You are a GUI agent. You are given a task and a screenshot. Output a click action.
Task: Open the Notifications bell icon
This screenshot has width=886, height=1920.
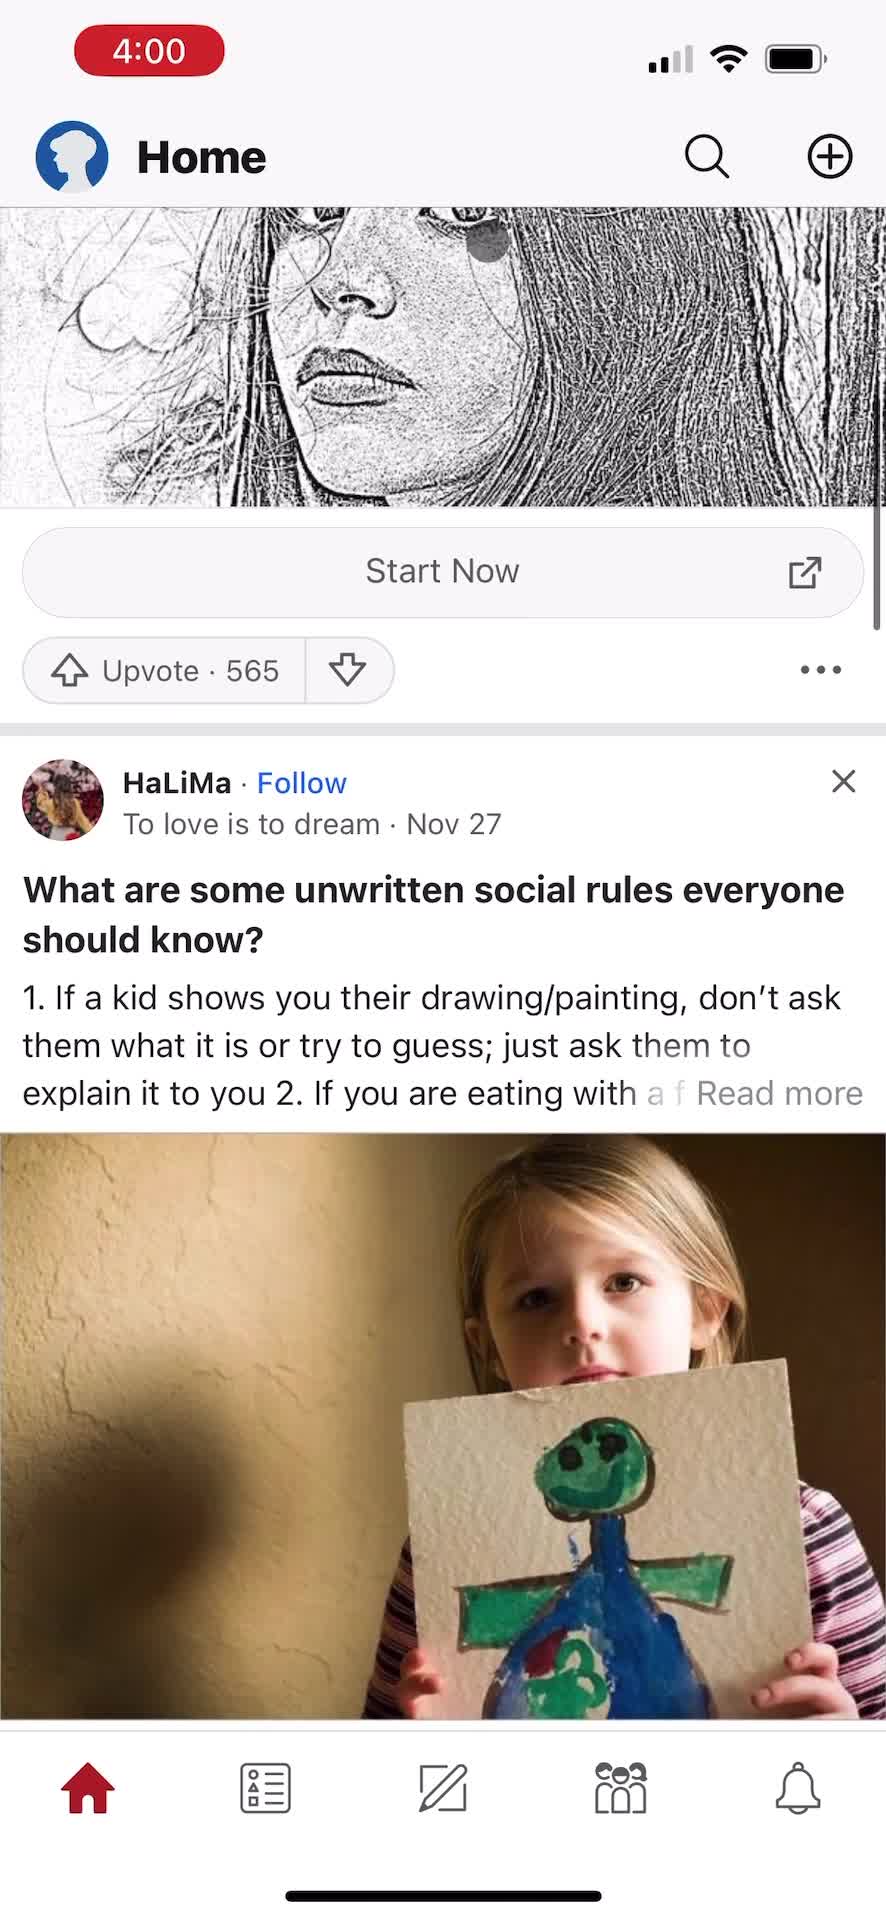tap(798, 1788)
